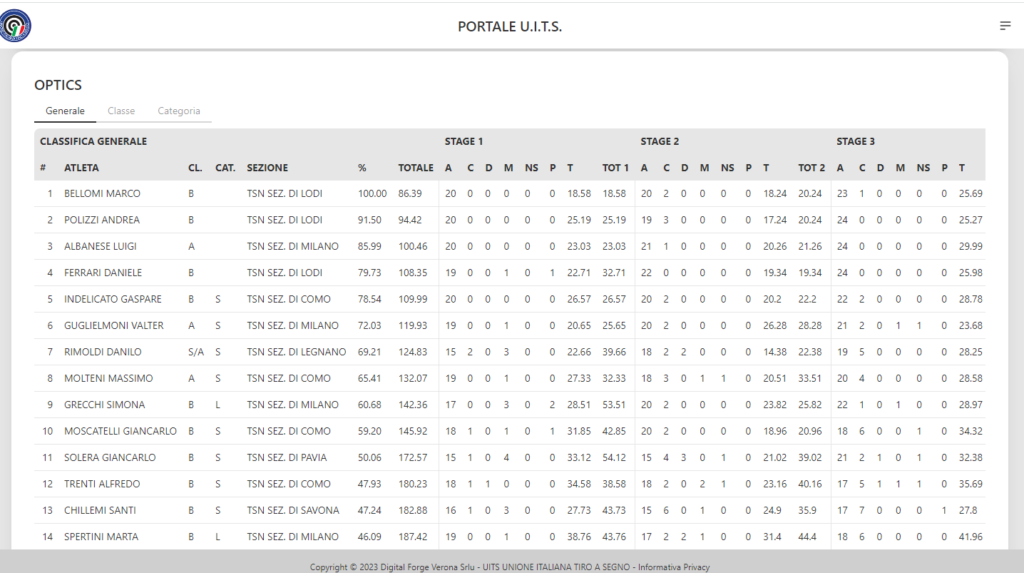Viewport: 1024px width, 573px height.
Task: Click the ATLETA column header
Action: coord(82,168)
